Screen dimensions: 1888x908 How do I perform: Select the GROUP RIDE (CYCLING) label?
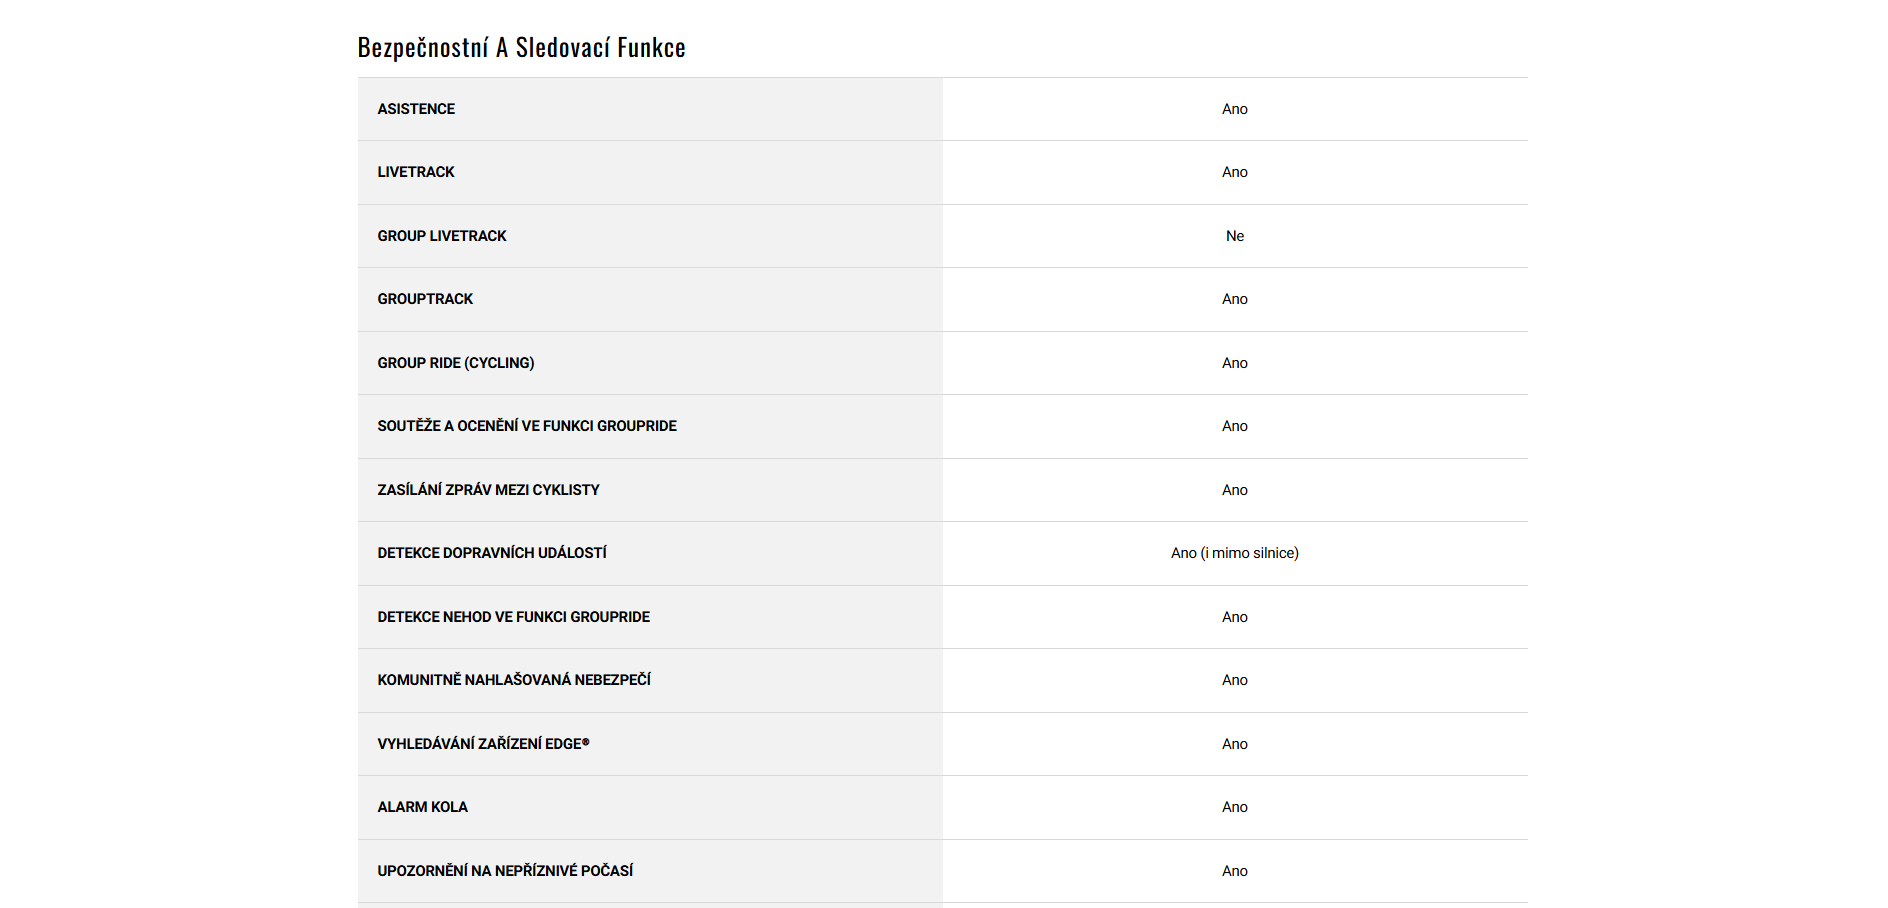[x=456, y=363]
